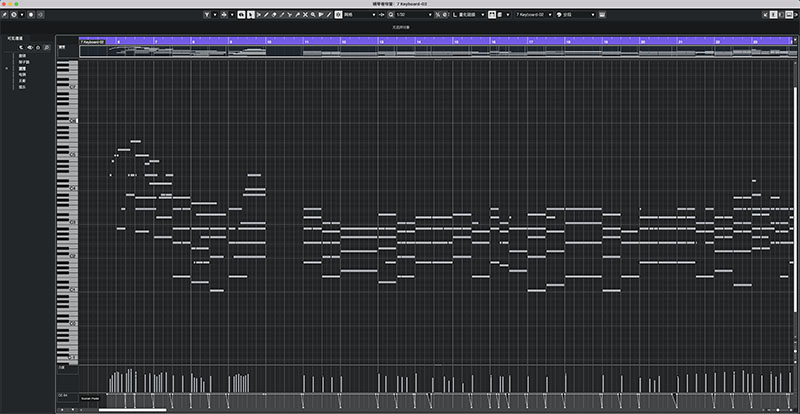
Task: Select the Split scissors tool
Action: click(289, 15)
